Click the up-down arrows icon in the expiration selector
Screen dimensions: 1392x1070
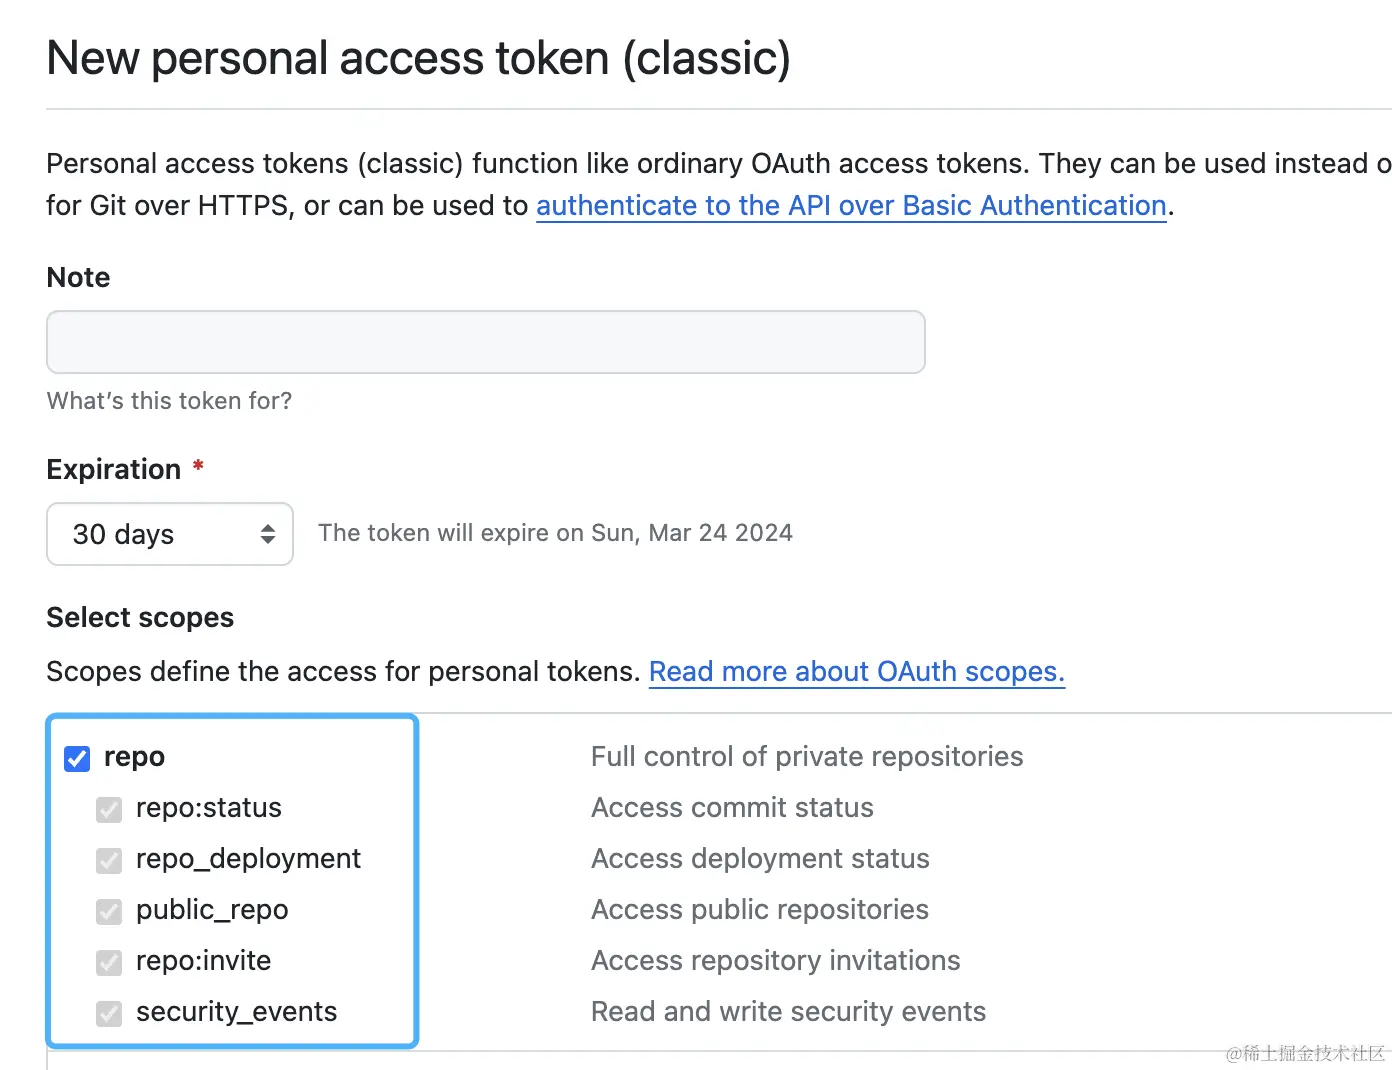tap(267, 534)
